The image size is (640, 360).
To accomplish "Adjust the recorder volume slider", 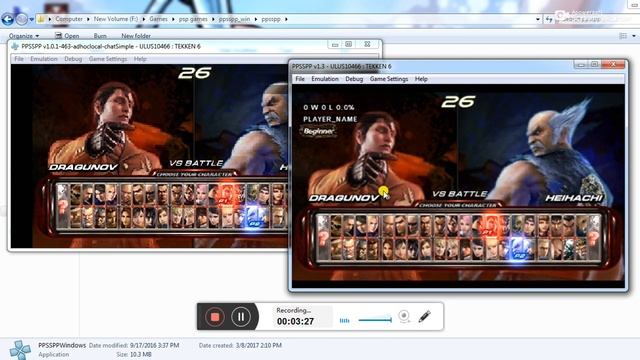I will click(375, 320).
